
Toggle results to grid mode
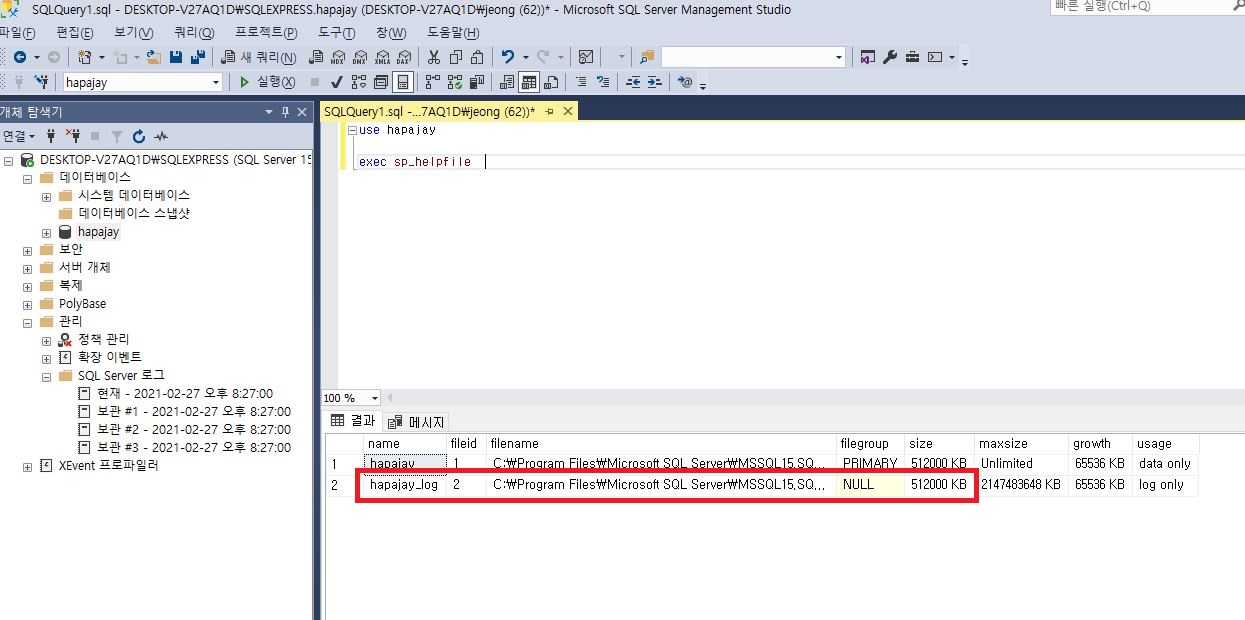(529, 82)
